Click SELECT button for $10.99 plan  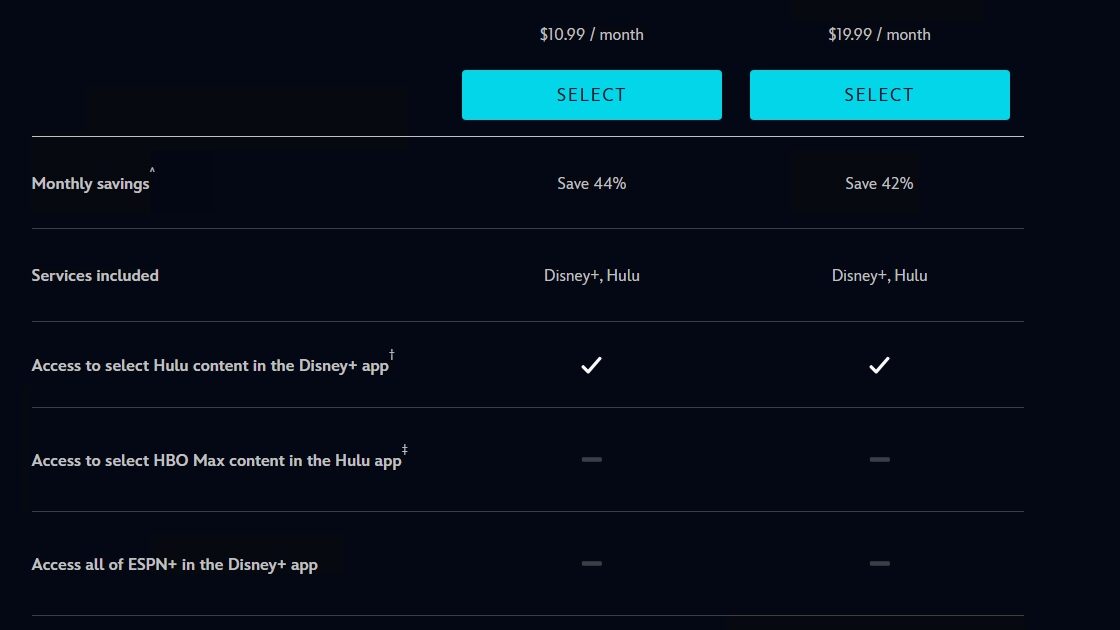pos(591,95)
